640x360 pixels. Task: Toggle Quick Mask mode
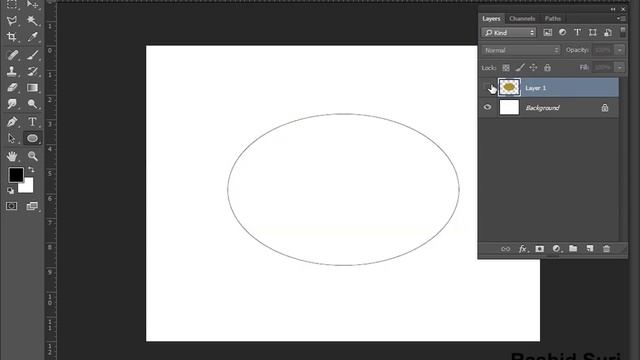[x=12, y=206]
